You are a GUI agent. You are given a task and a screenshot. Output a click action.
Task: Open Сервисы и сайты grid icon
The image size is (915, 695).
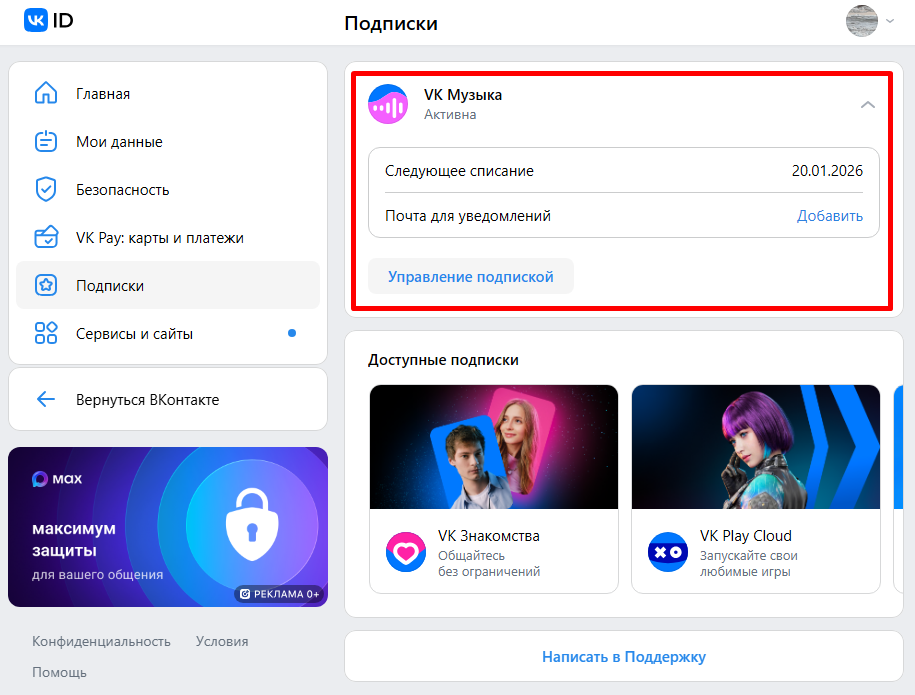pyautogui.click(x=45, y=333)
